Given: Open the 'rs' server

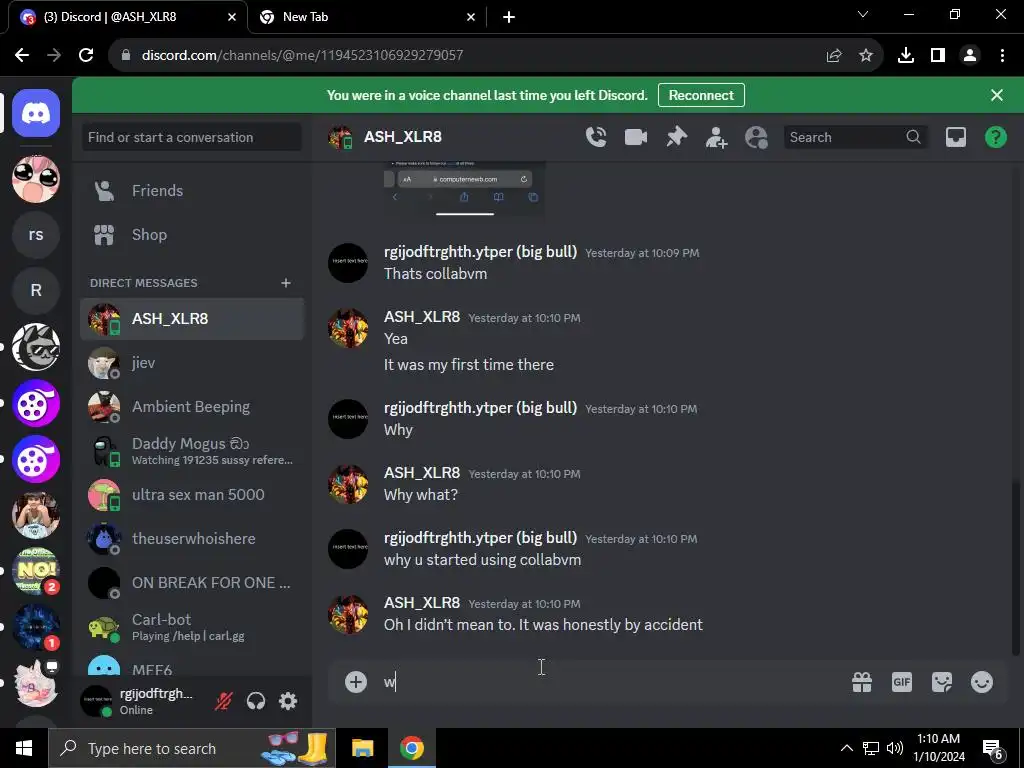Looking at the screenshot, I should (x=36, y=234).
